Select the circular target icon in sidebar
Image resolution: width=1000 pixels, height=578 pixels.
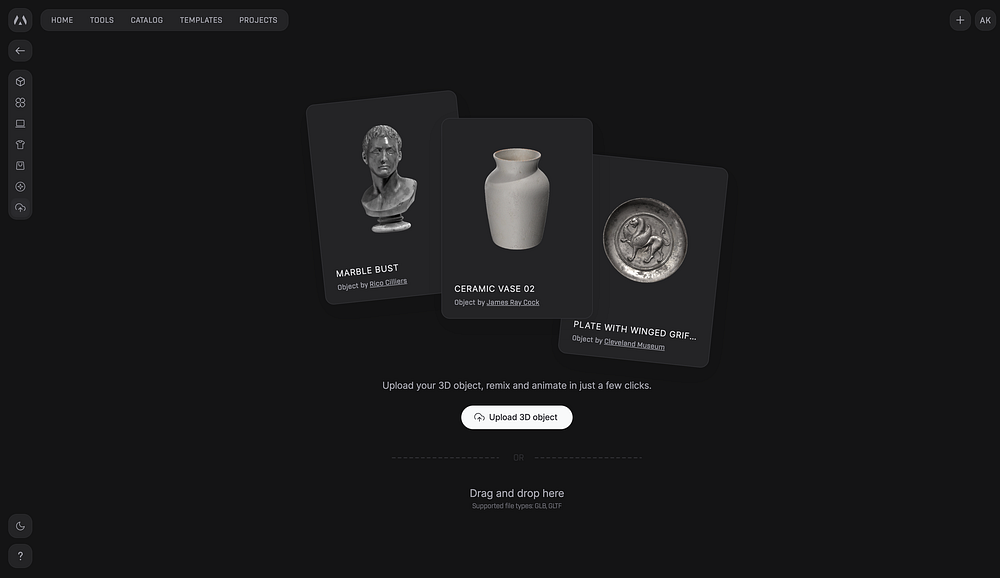[20, 187]
